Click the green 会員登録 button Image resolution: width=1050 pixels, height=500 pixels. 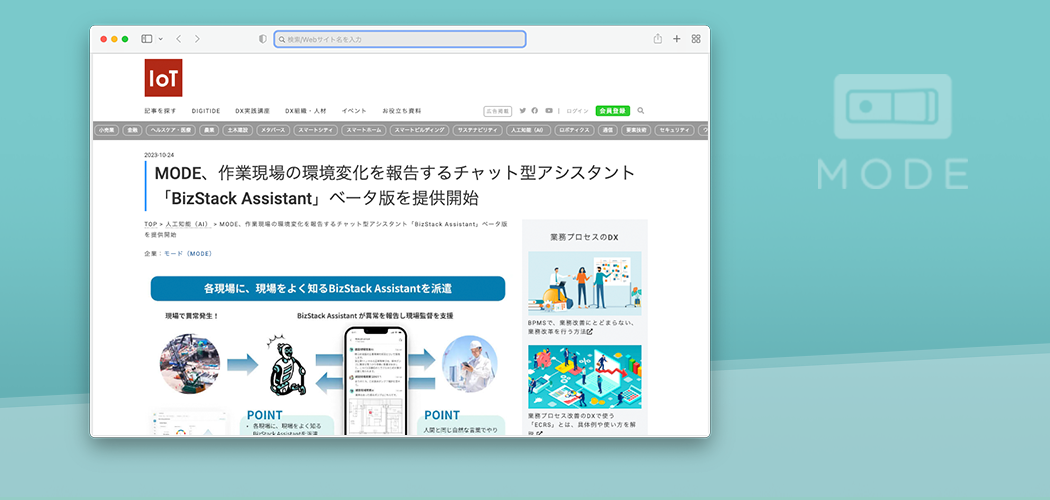pos(611,111)
